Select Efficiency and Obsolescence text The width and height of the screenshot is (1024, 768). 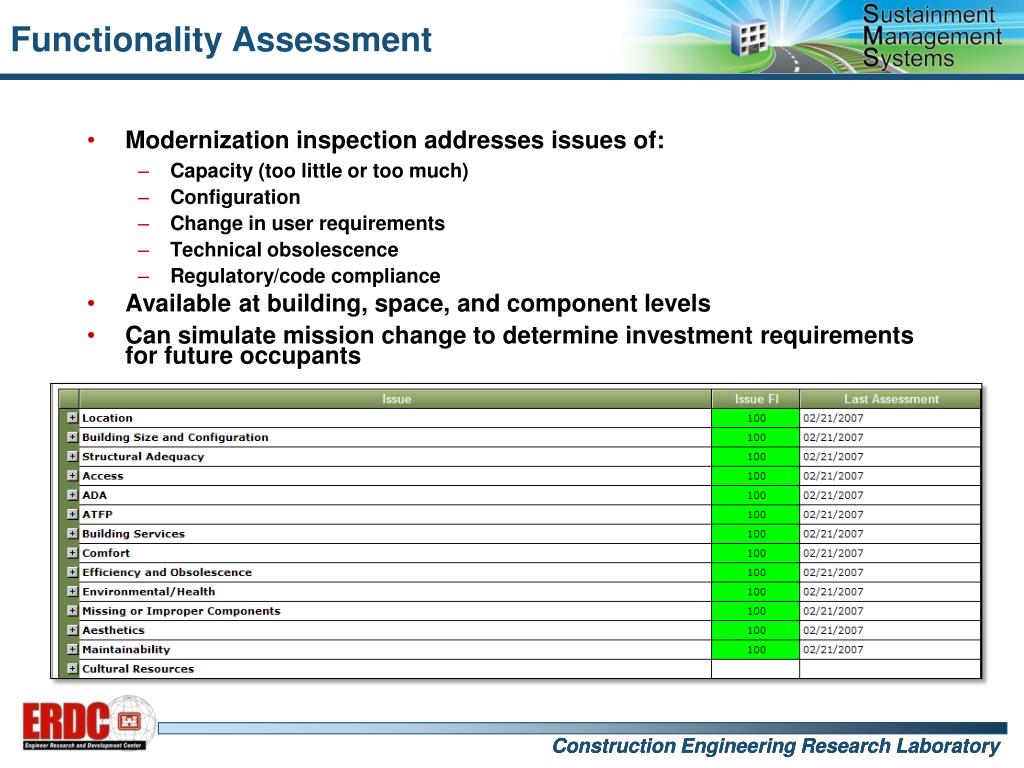click(167, 572)
